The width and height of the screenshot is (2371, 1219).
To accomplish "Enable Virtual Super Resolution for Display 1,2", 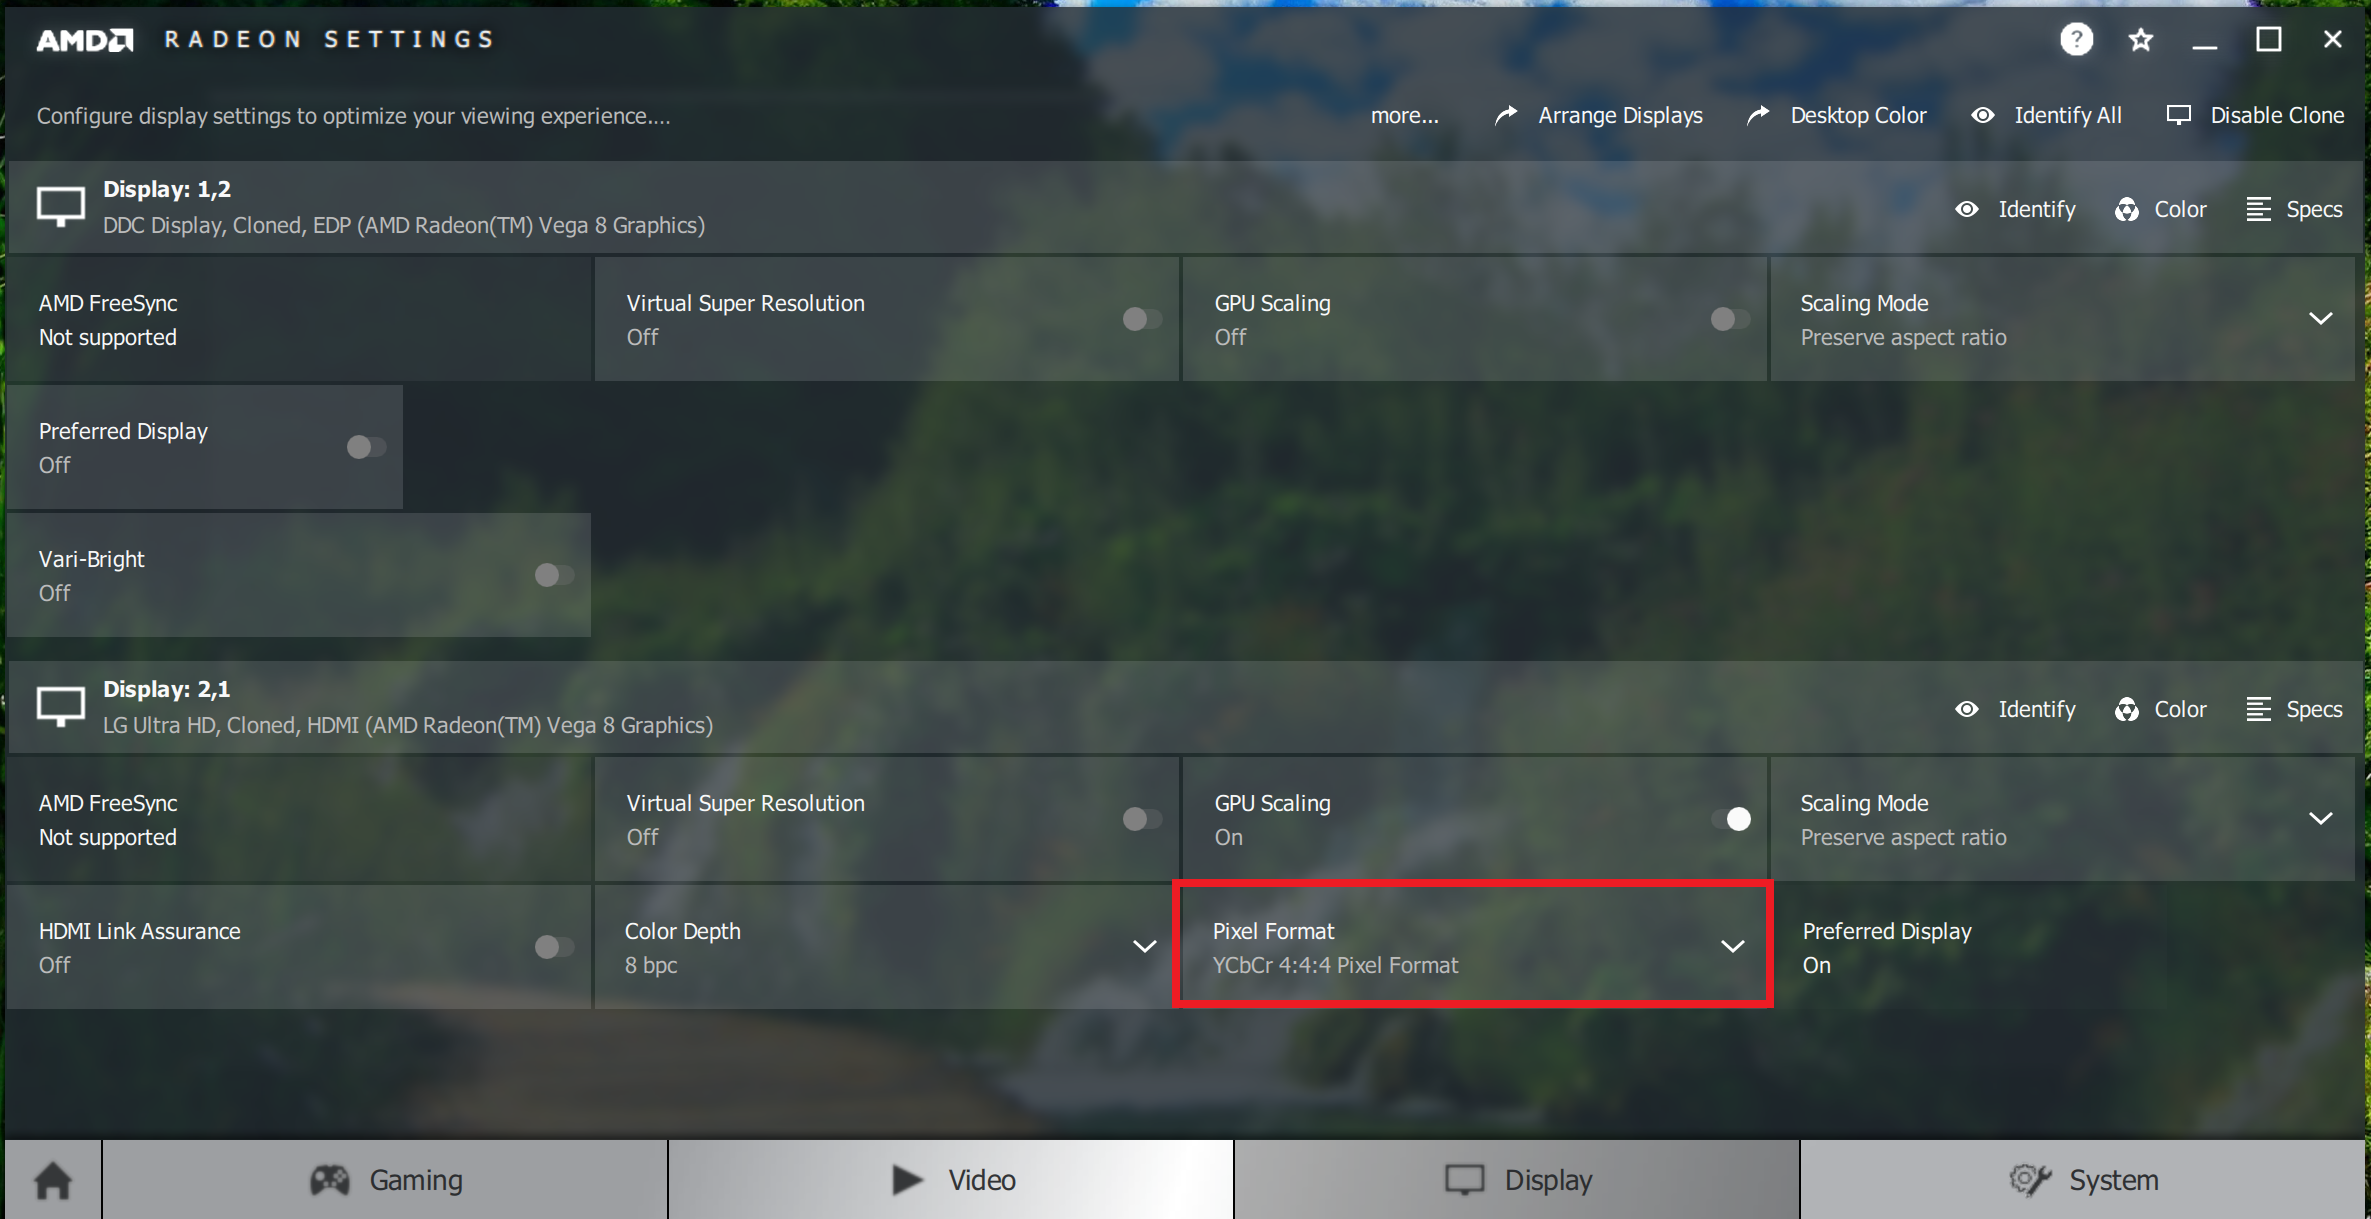I will pos(1142,319).
